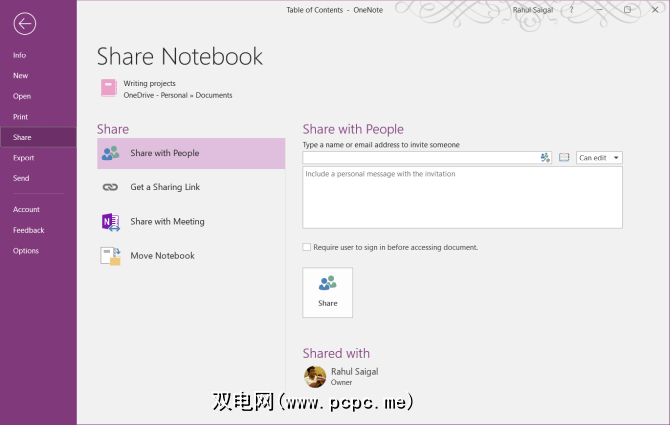
Task: Select Move Notebook option
Action: pyautogui.click(x=191, y=256)
